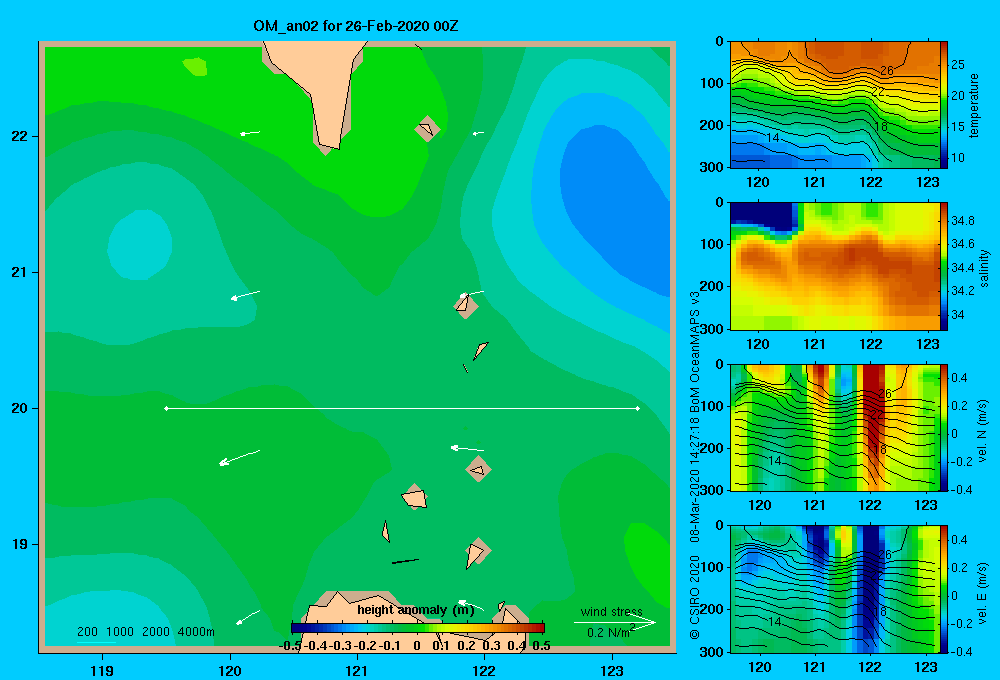Image resolution: width=1000 pixels, height=680 pixels.
Task: Click the white wind arrow near 120E, 22N
Action: pyautogui.click(x=250, y=133)
